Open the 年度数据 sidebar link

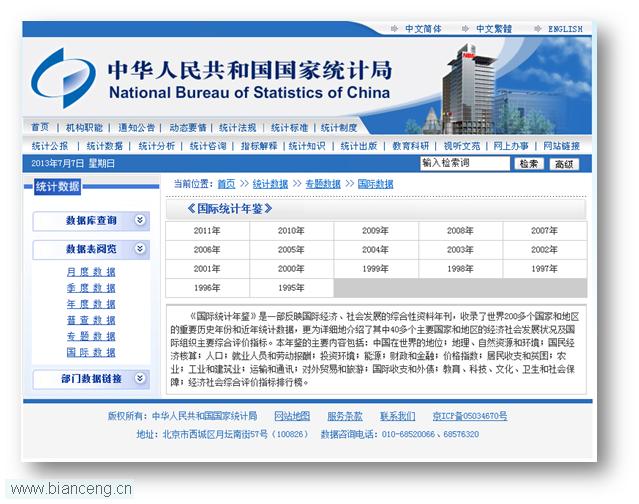91,304
